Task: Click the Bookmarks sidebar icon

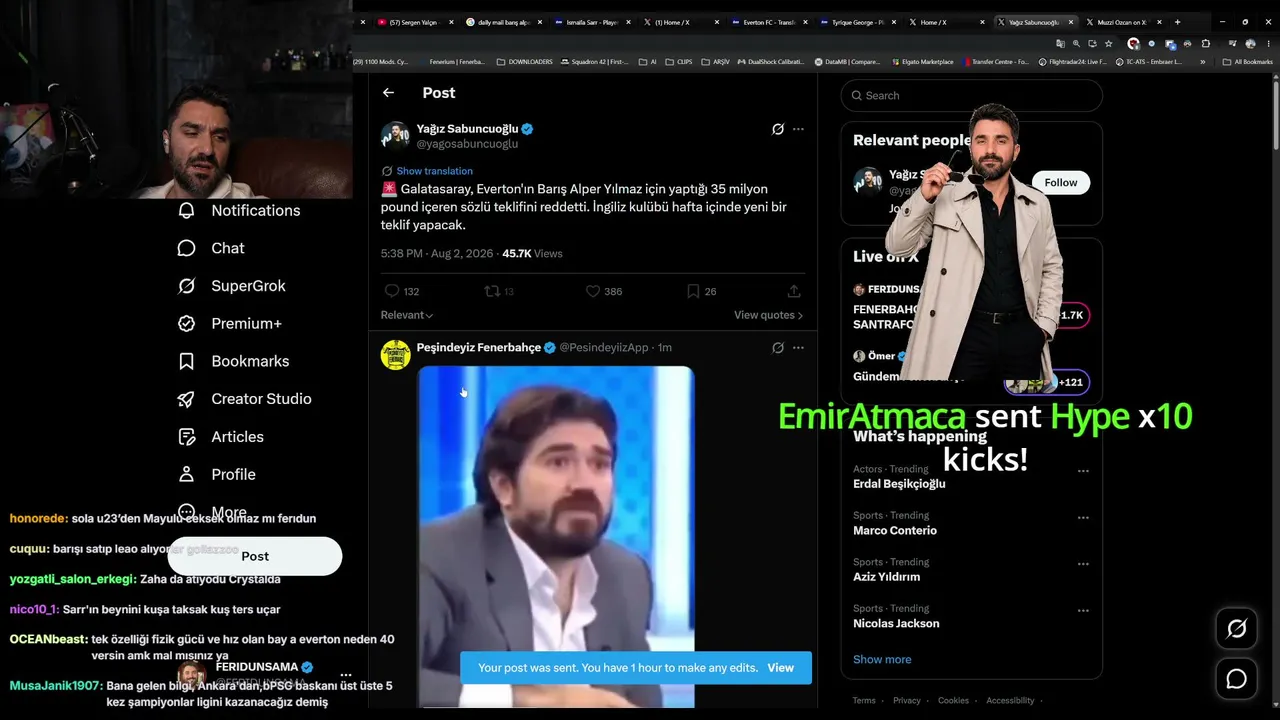Action: coord(186,361)
